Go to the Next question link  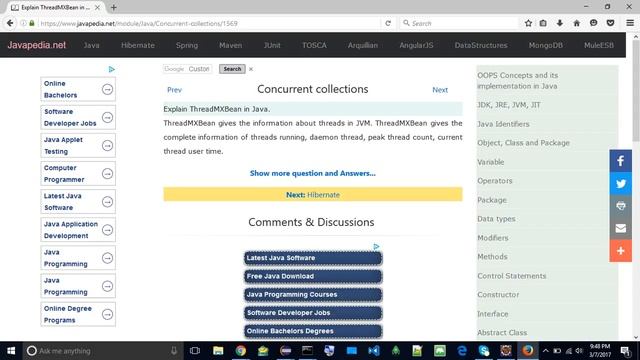[x=440, y=90]
